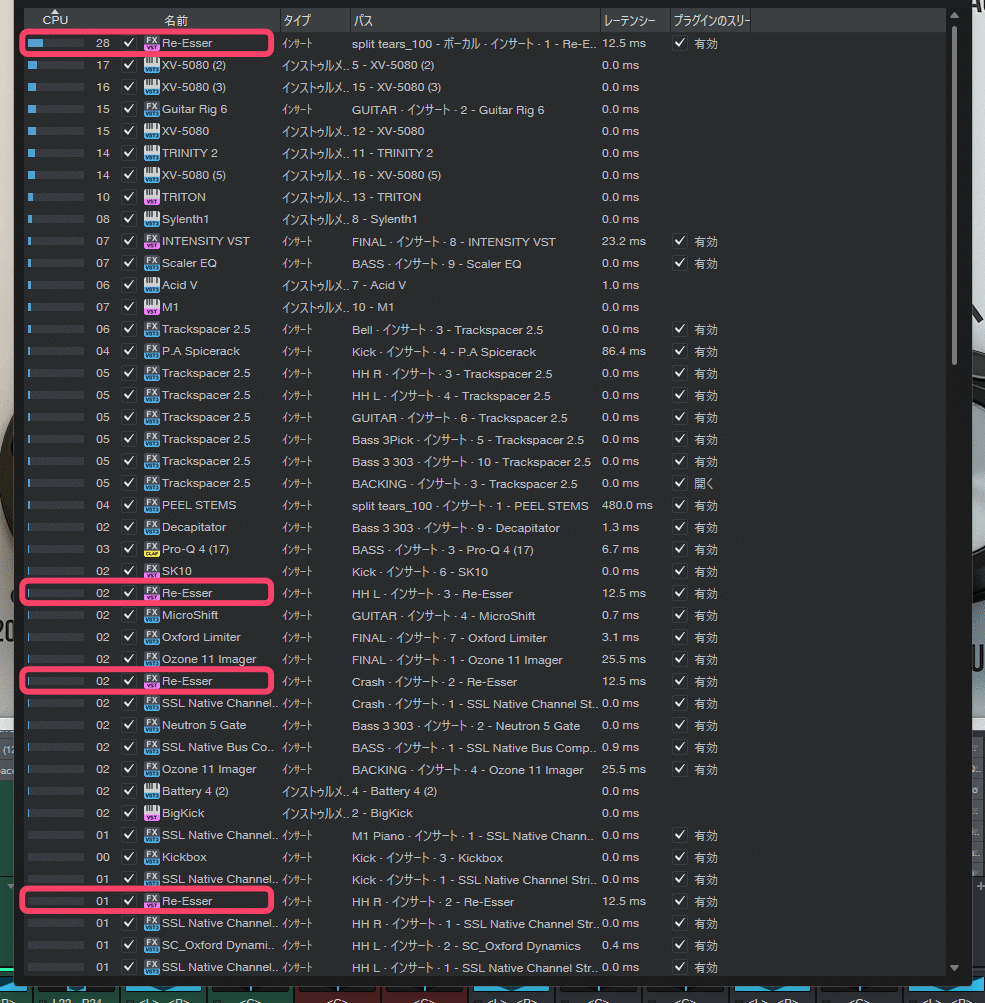
Task: Click the Kickbox FX plugin icon
Action: pos(152,857)
